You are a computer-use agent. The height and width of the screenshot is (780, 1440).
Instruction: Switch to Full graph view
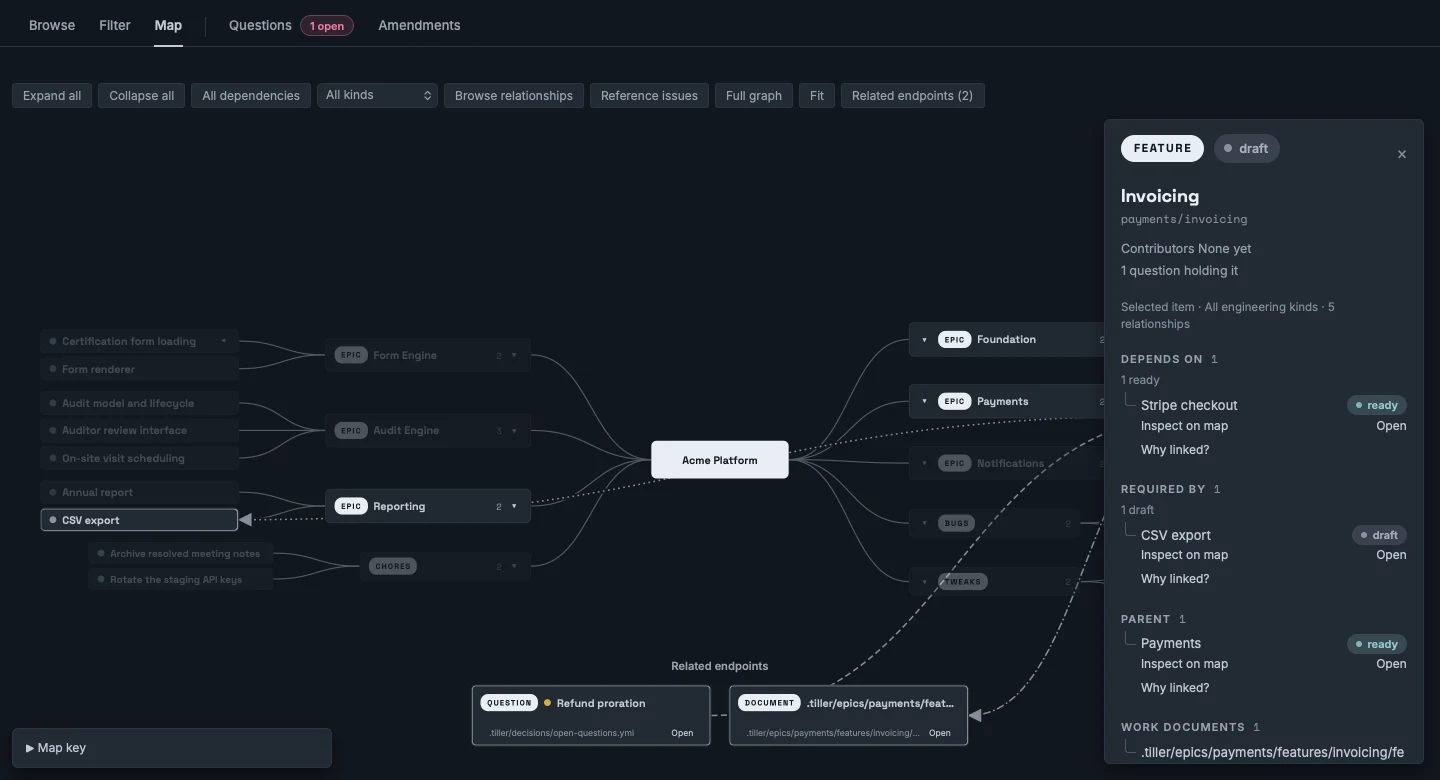click(x=754, y=95)
